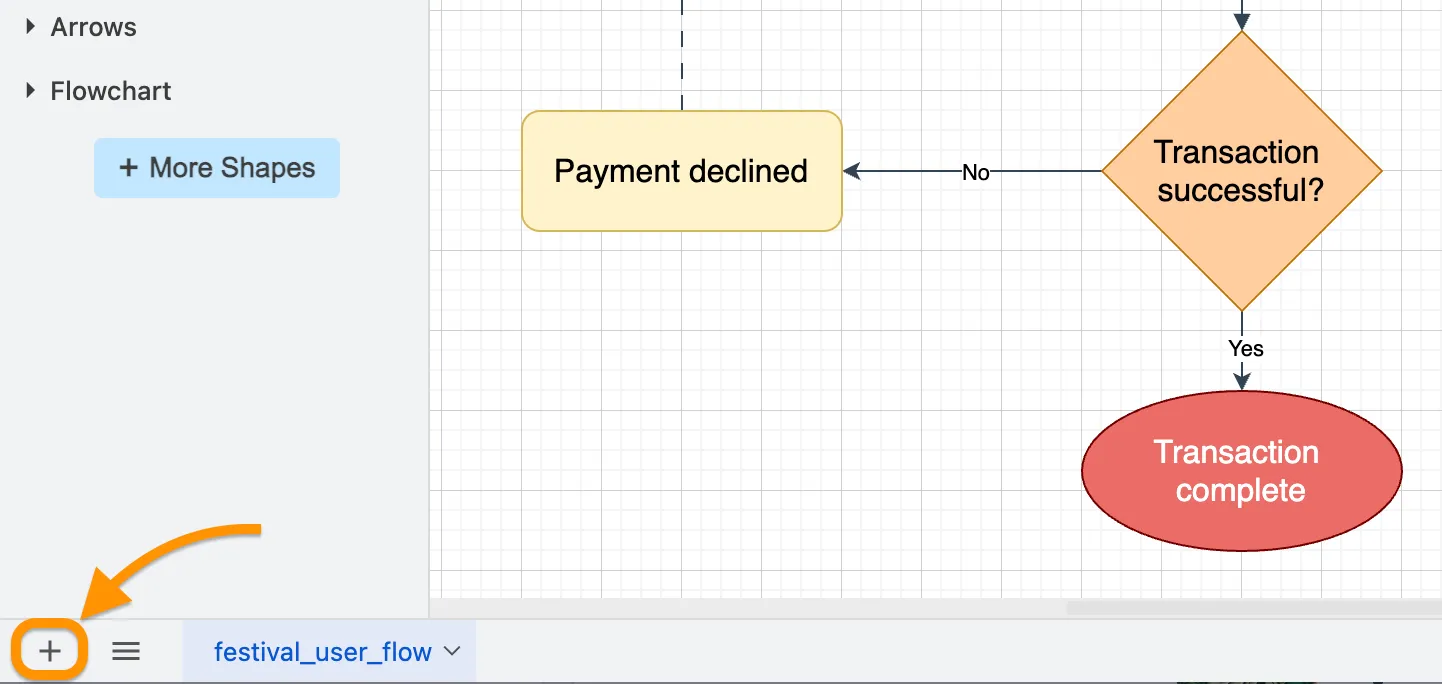
Task: Expand the Flowchart shape category
Action: 99,91
